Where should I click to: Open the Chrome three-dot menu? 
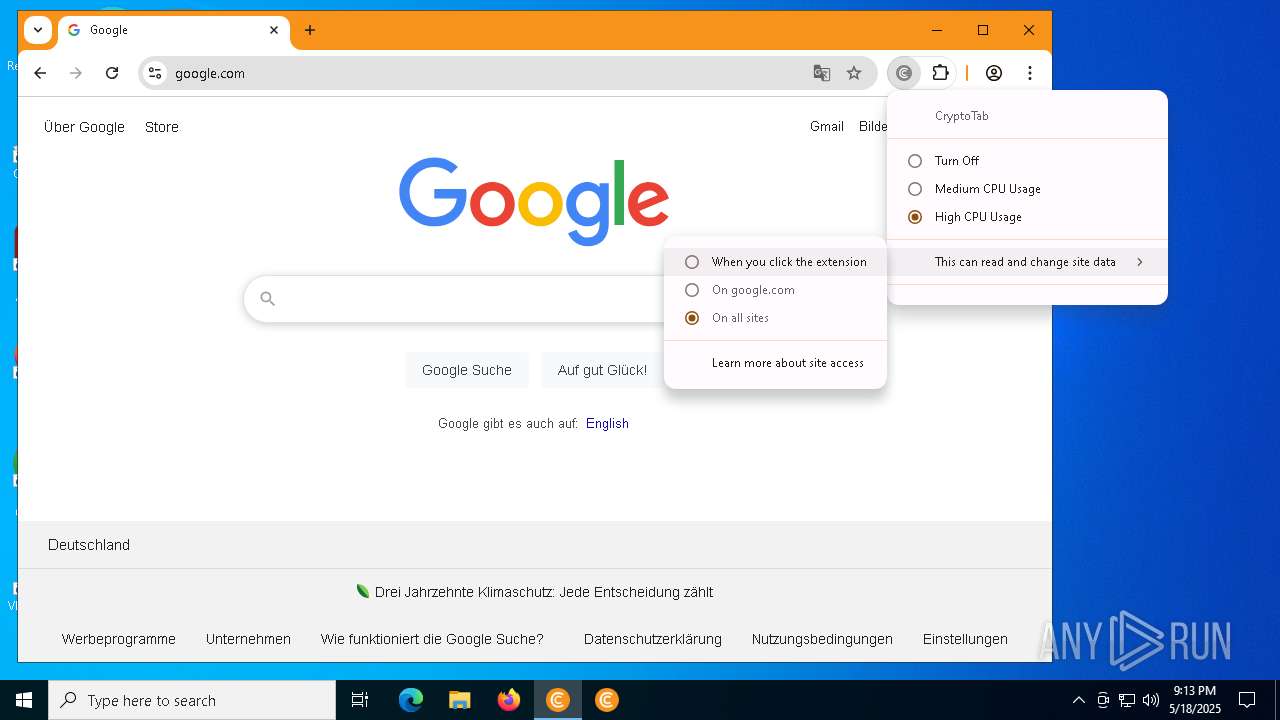click(x=1030, y=73)
